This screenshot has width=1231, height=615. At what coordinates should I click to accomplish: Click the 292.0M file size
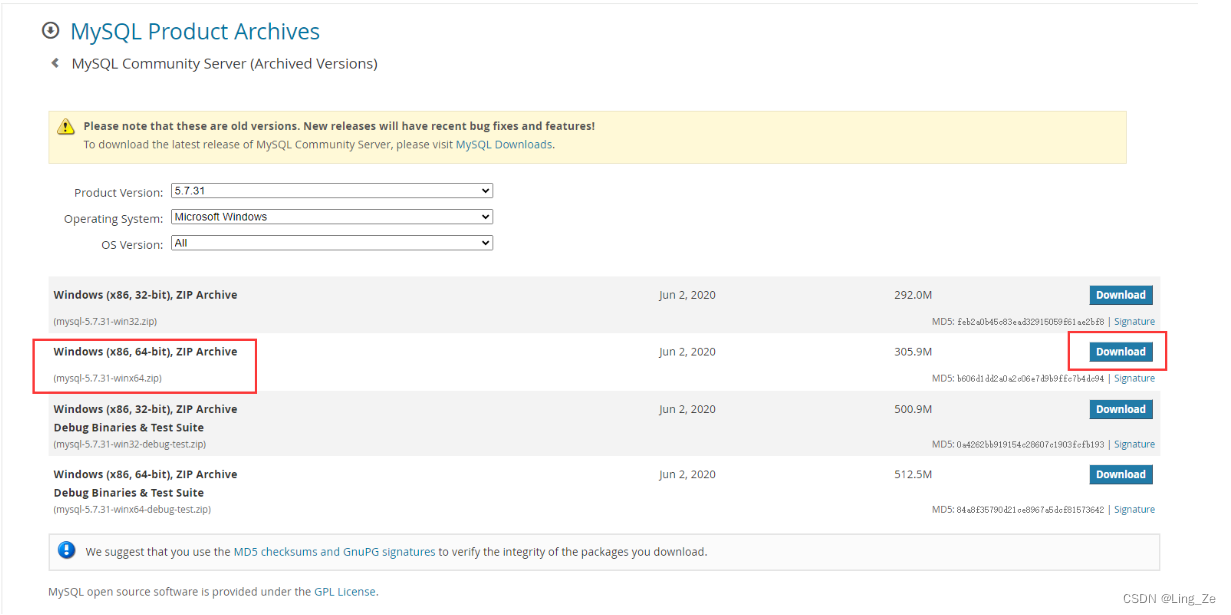913,295
